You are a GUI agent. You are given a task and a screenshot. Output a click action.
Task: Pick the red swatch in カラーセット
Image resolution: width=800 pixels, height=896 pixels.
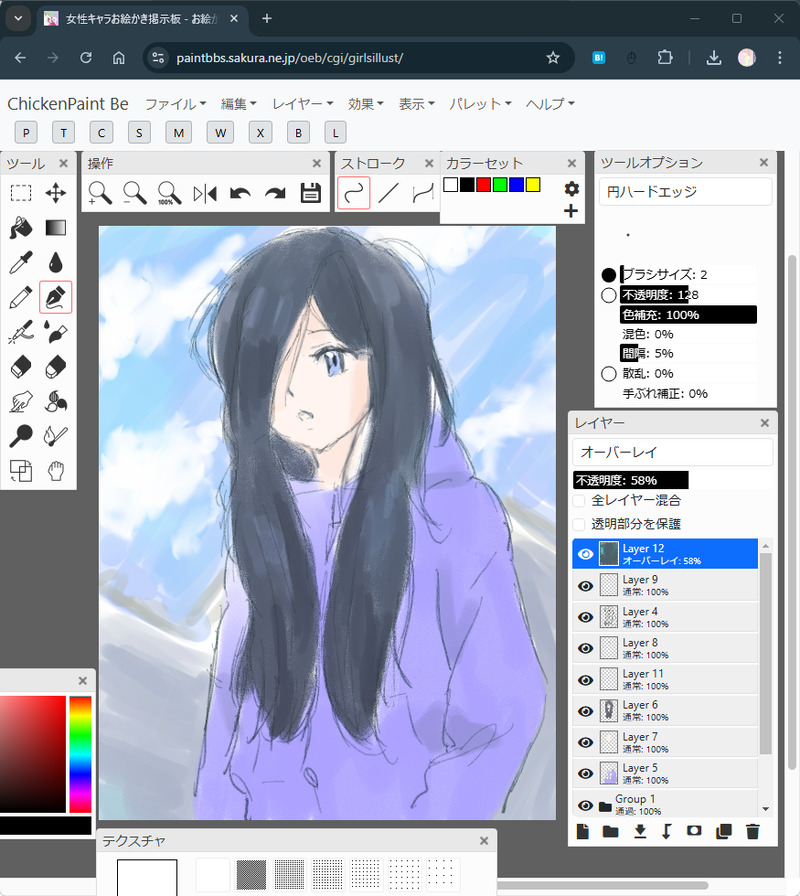(x=483, y=185)
